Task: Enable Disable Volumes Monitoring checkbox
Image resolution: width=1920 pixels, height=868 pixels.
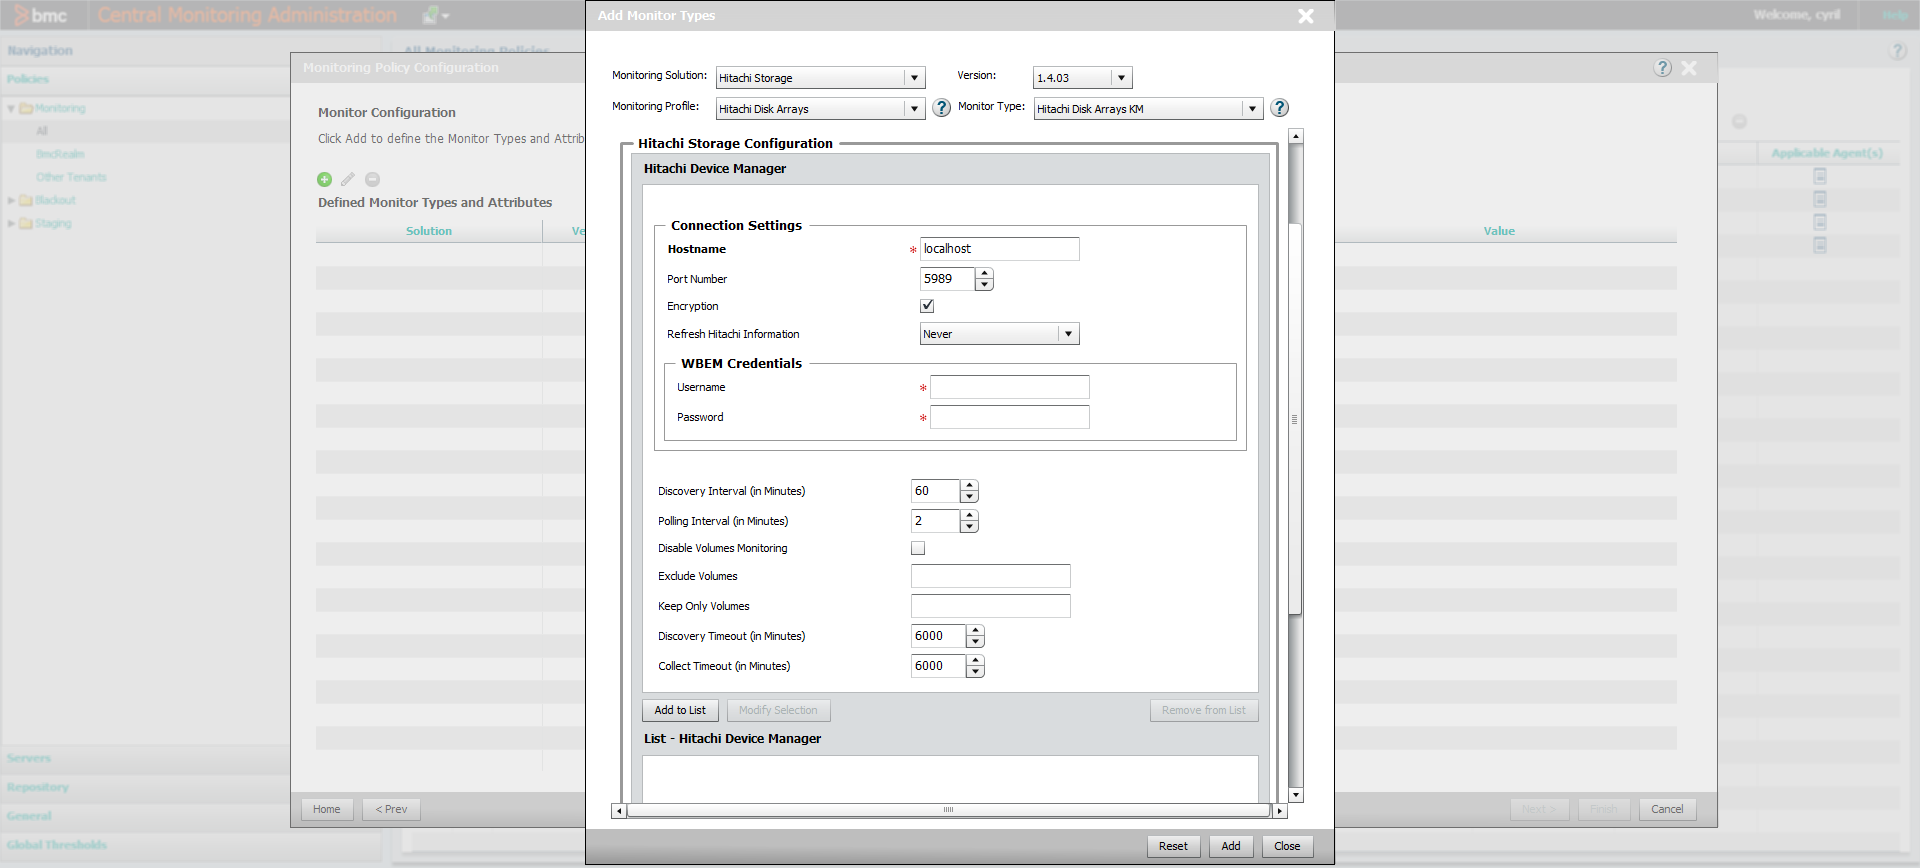Action: 918,548
